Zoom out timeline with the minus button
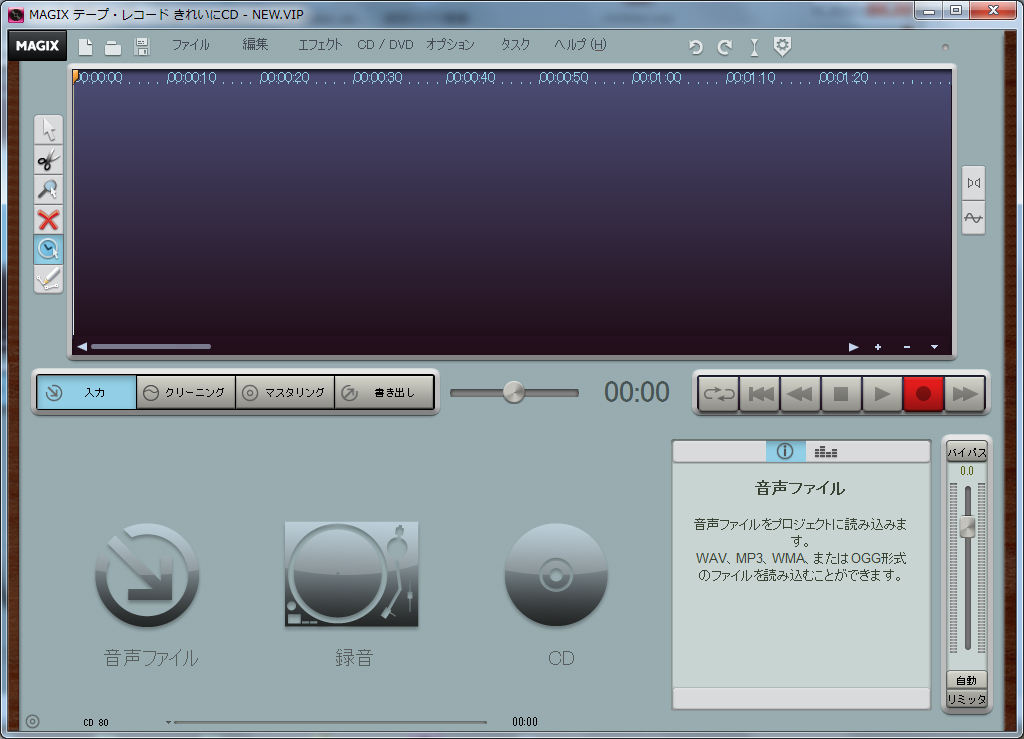Viewport: 1024px width, 739px height. pyautogui.click(x=906, y=347)
